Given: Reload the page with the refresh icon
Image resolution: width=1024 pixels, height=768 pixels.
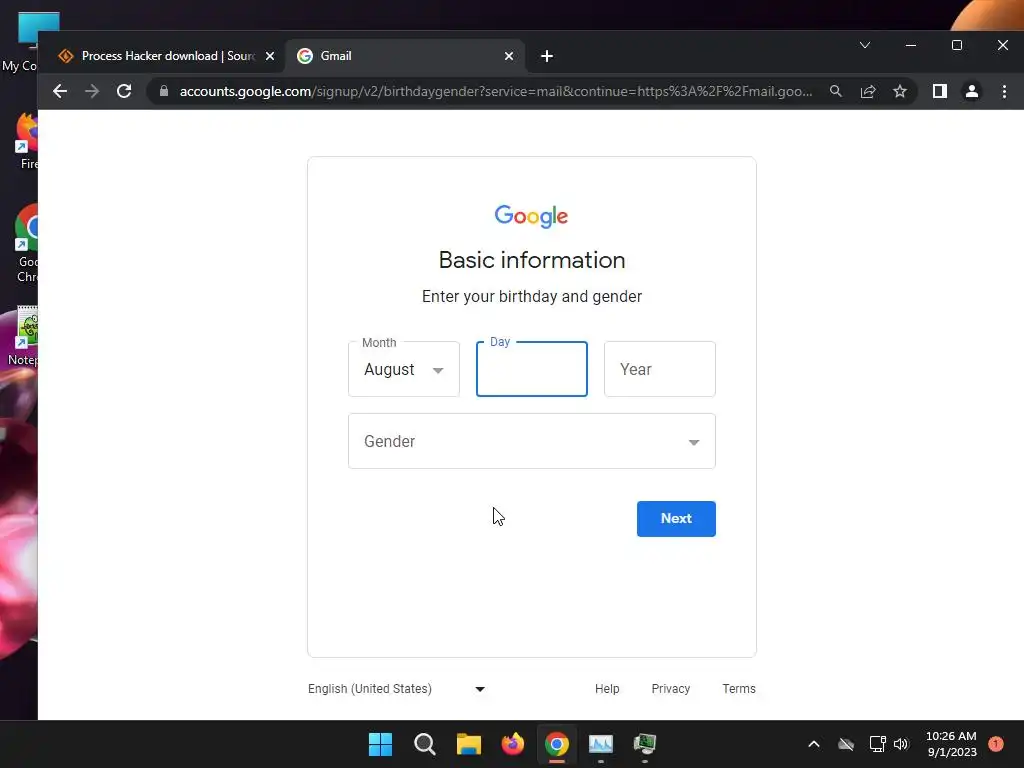Looking at the screenshot, I should coord(124,91).
